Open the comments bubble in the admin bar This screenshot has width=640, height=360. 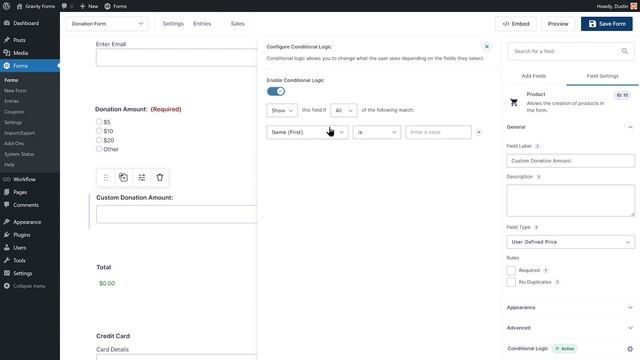[x=64, y=6]
